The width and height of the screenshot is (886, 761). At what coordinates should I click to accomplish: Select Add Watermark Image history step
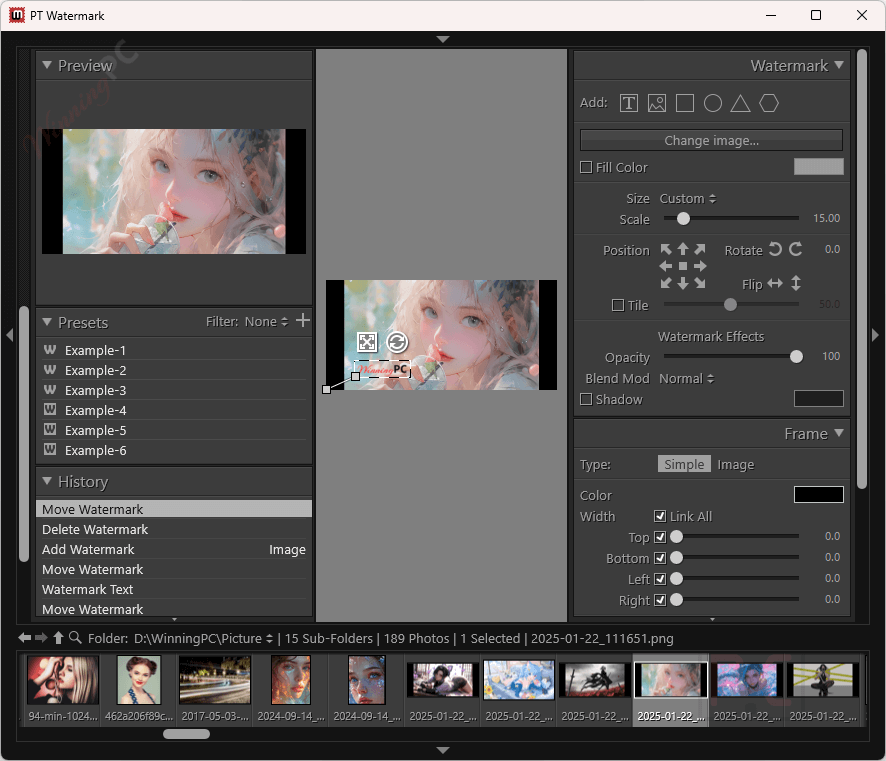pos(174,549)
